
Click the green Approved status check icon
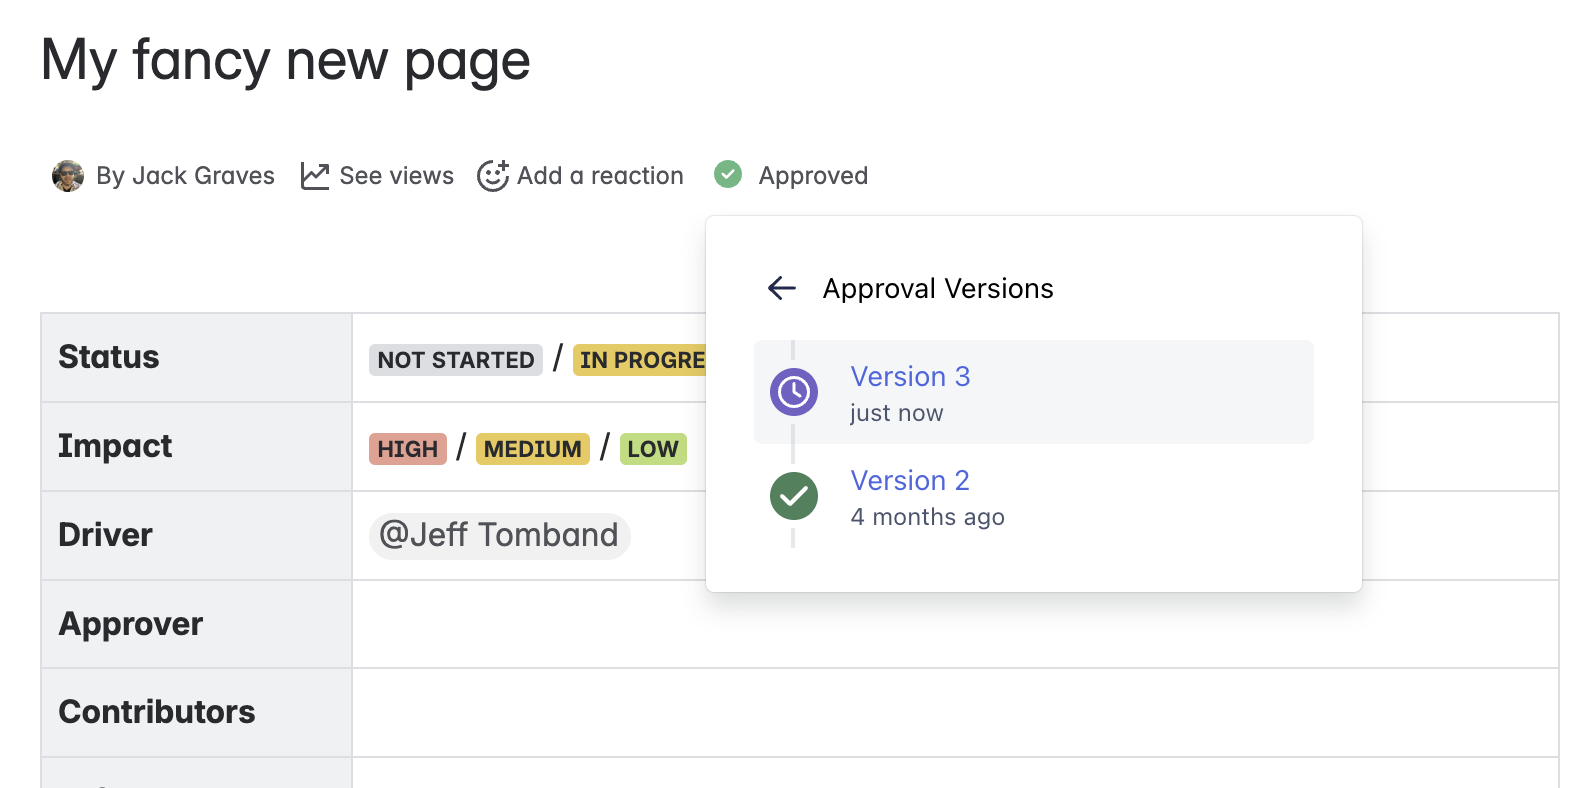point(728,175)
